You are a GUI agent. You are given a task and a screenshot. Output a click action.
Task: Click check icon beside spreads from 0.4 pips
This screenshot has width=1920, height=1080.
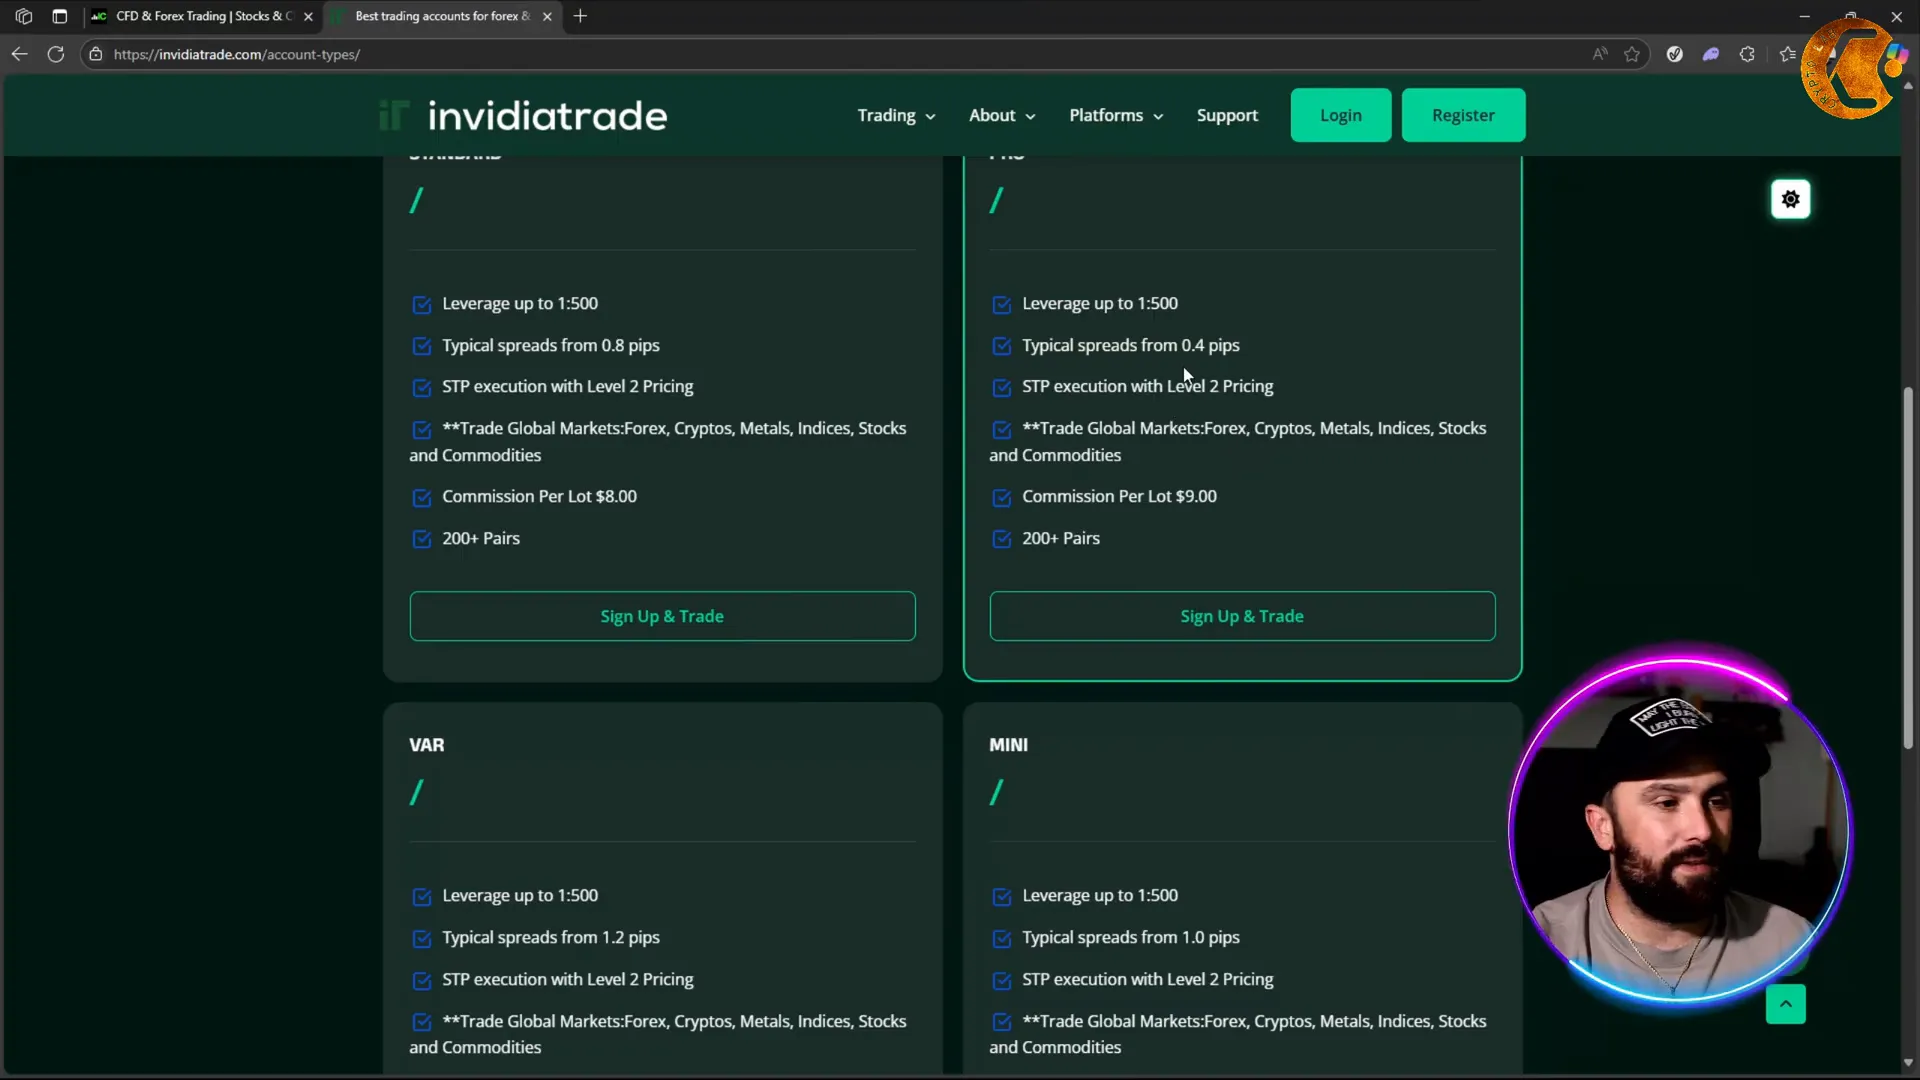tap(1001, 346)
